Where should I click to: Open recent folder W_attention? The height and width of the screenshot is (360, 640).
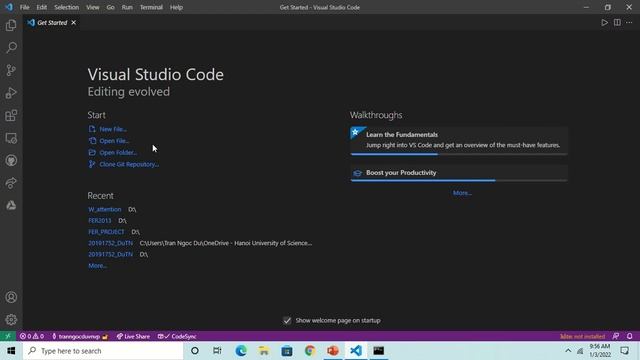[105, 209]
